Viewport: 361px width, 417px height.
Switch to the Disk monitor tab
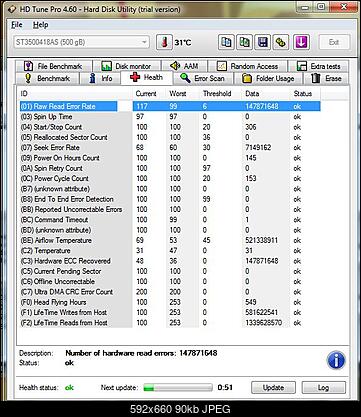click(x=126, y=66)
